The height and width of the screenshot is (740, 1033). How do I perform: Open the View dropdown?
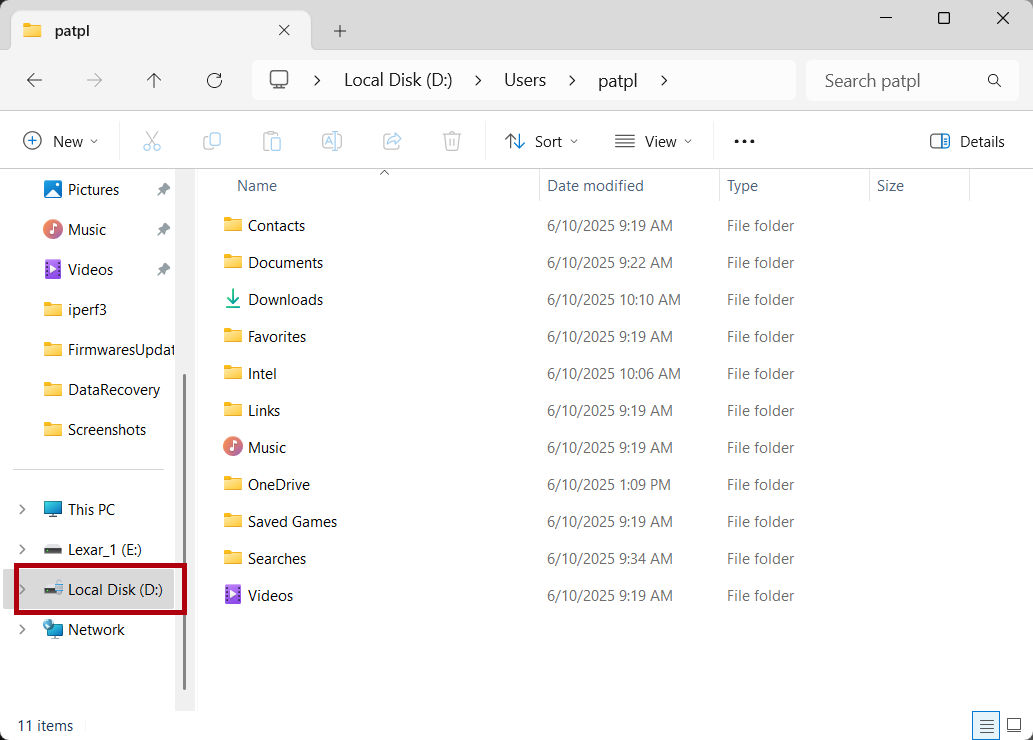click(x=653, y=141)
